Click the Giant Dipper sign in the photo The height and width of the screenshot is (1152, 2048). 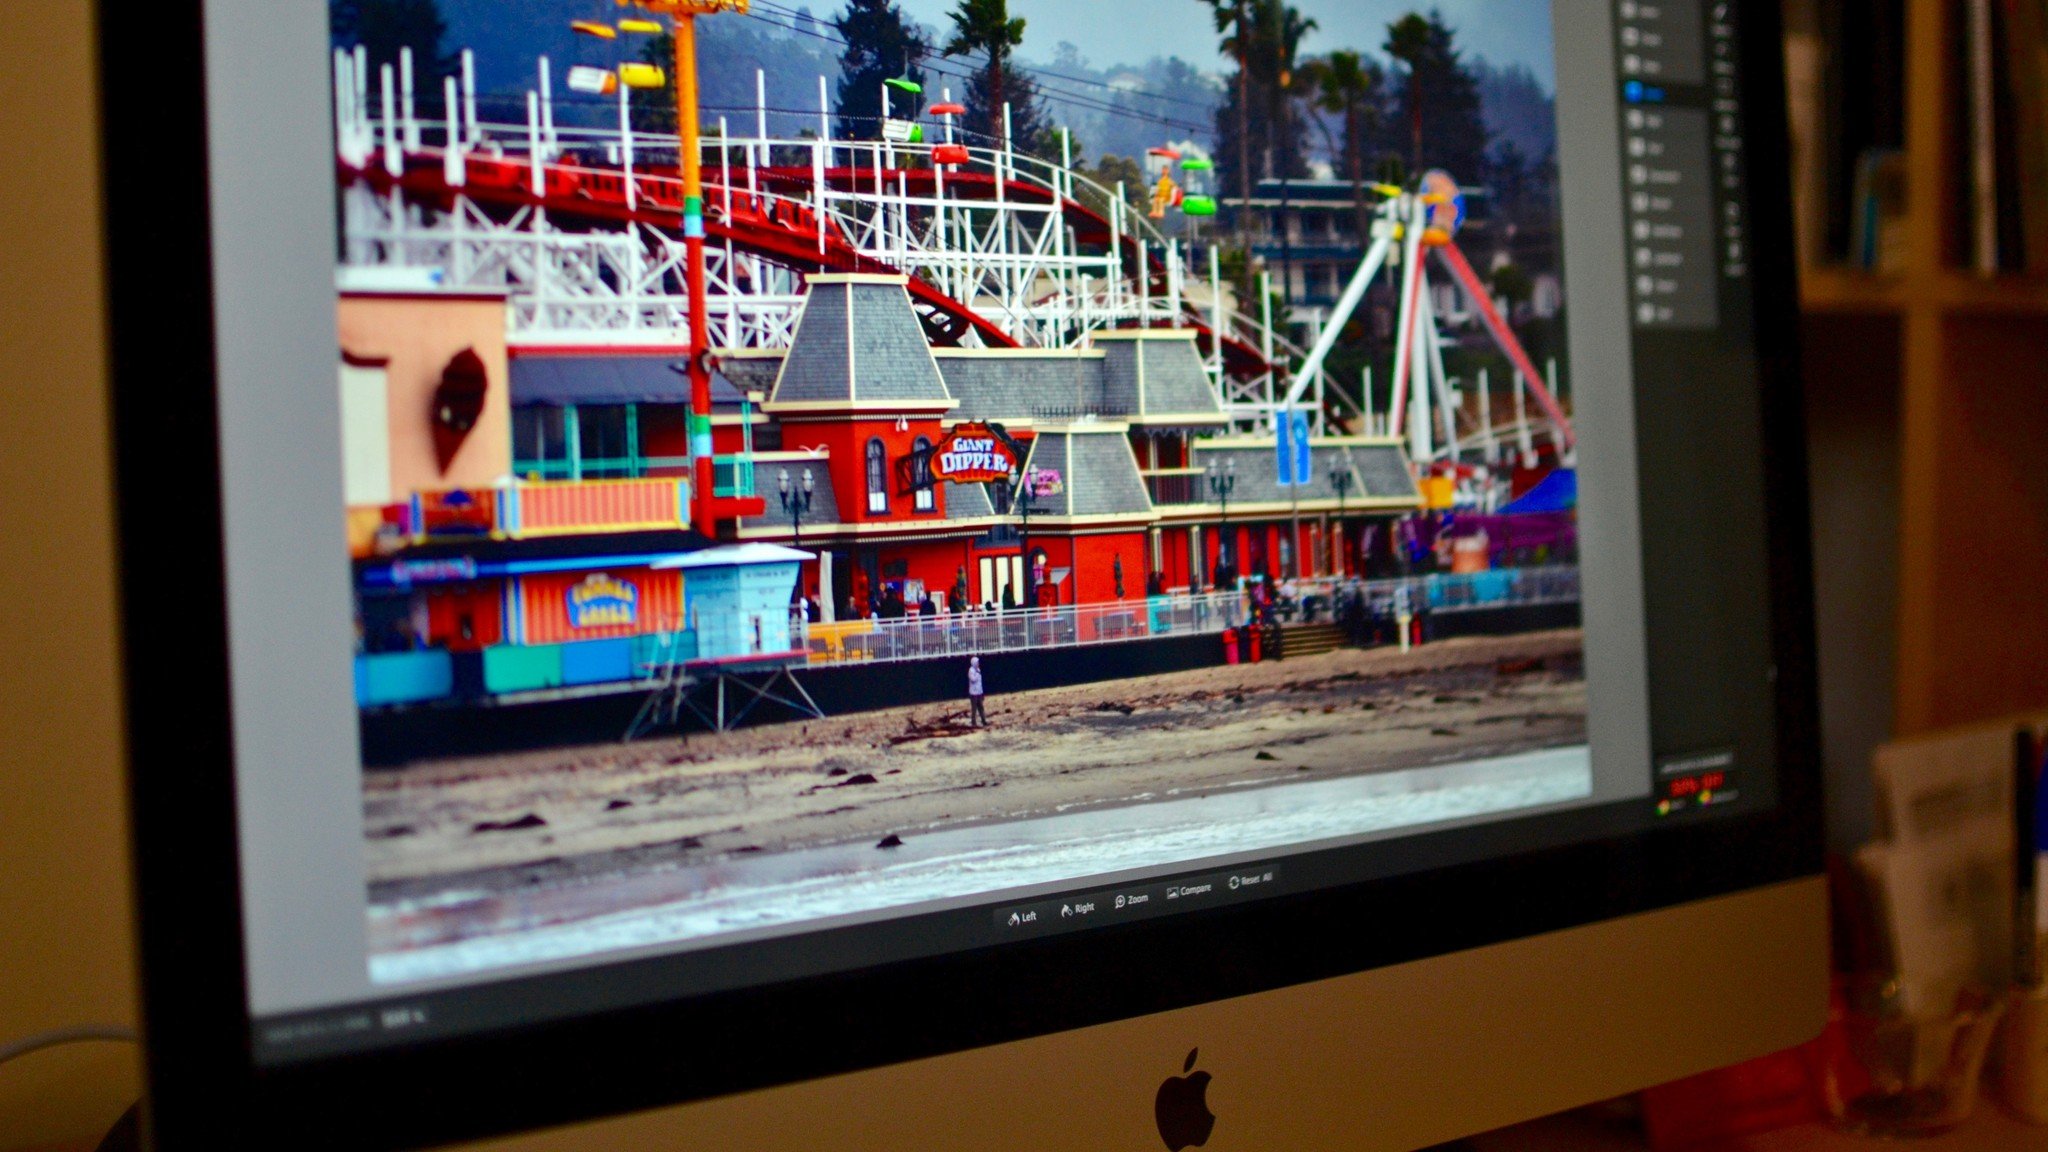click(972, 455)
